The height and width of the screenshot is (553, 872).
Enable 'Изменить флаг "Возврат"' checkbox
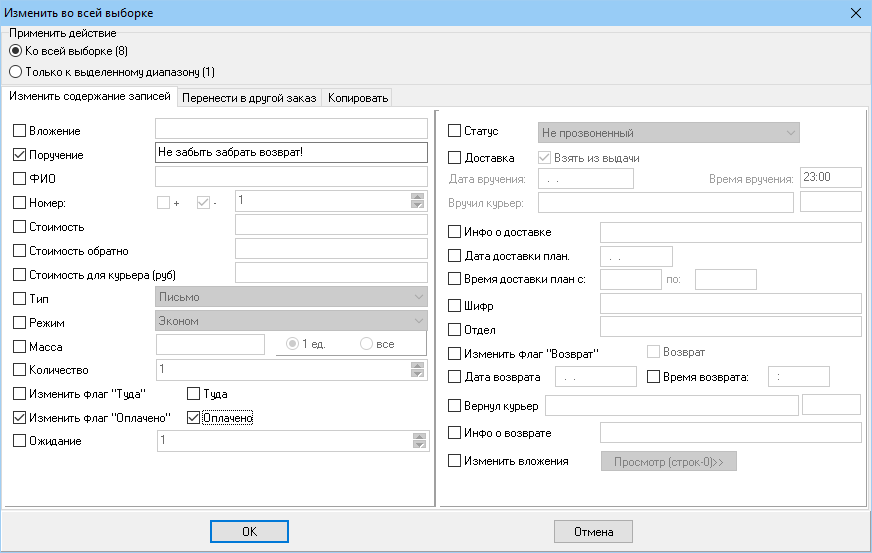(454, 353)
